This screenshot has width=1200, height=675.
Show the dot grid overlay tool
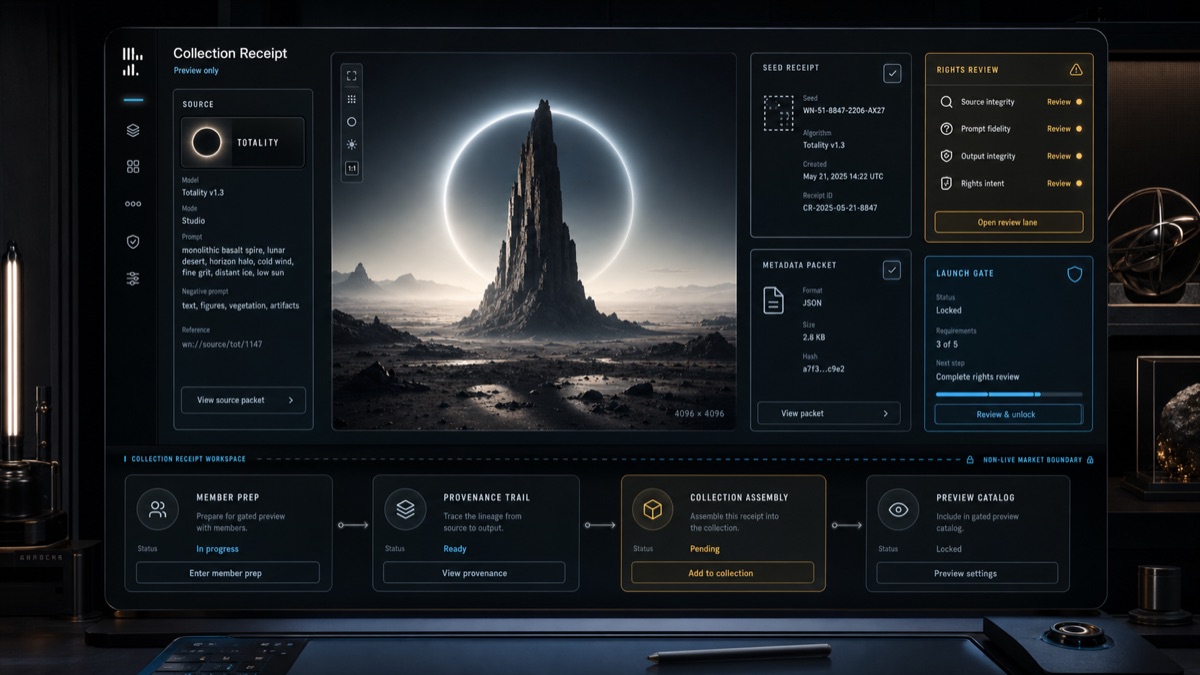351,99
